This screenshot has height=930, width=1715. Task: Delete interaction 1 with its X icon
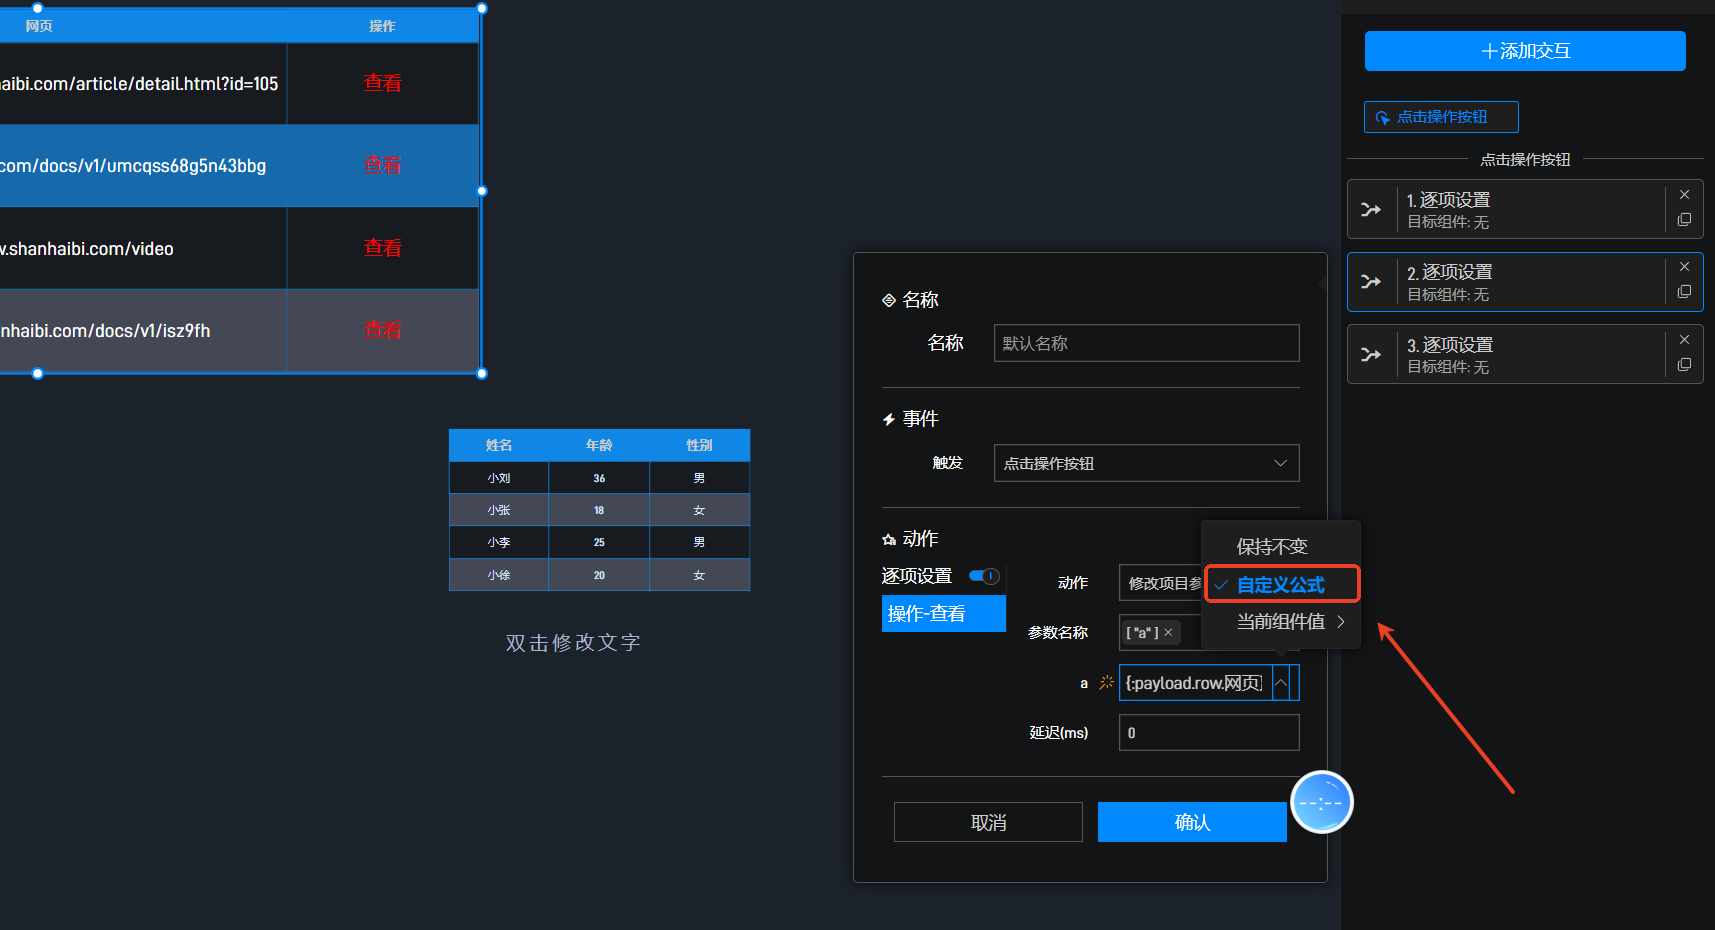(1684, 195)
